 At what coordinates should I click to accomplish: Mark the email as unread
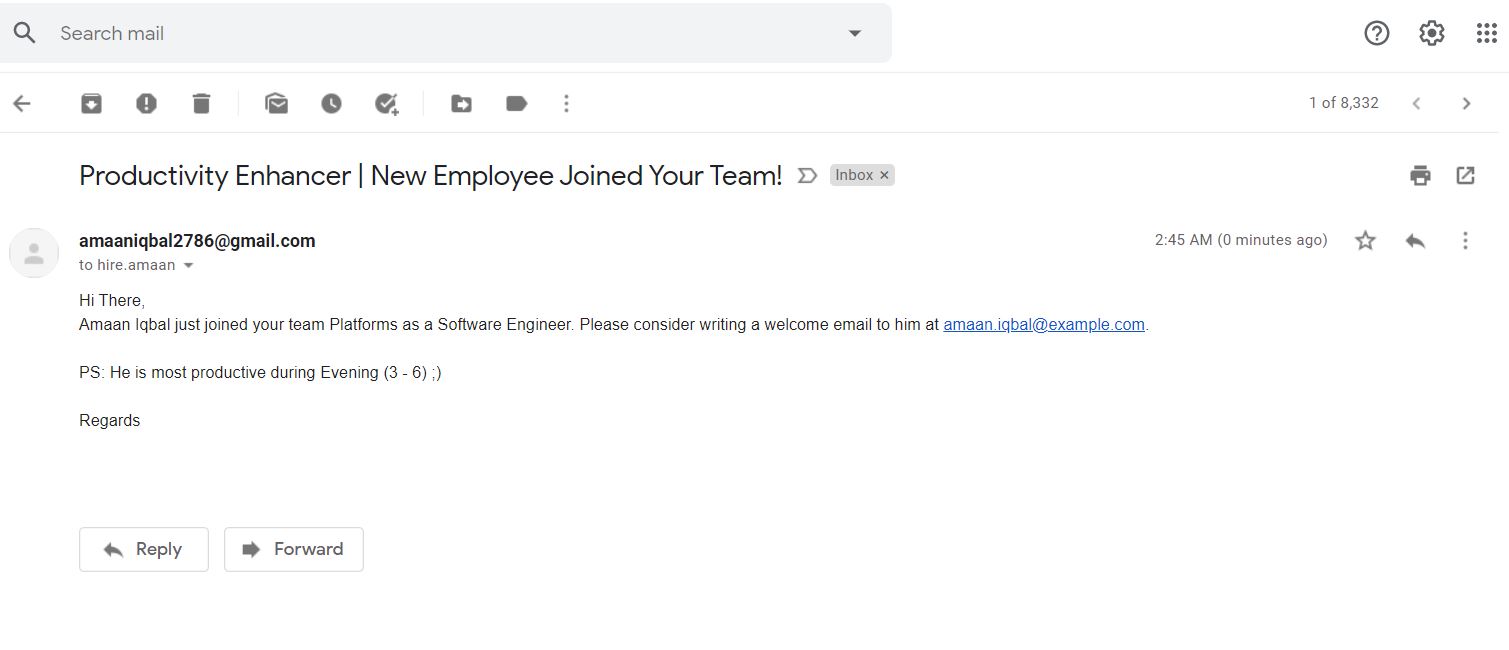pyautogui.click(x=276, y=103)
